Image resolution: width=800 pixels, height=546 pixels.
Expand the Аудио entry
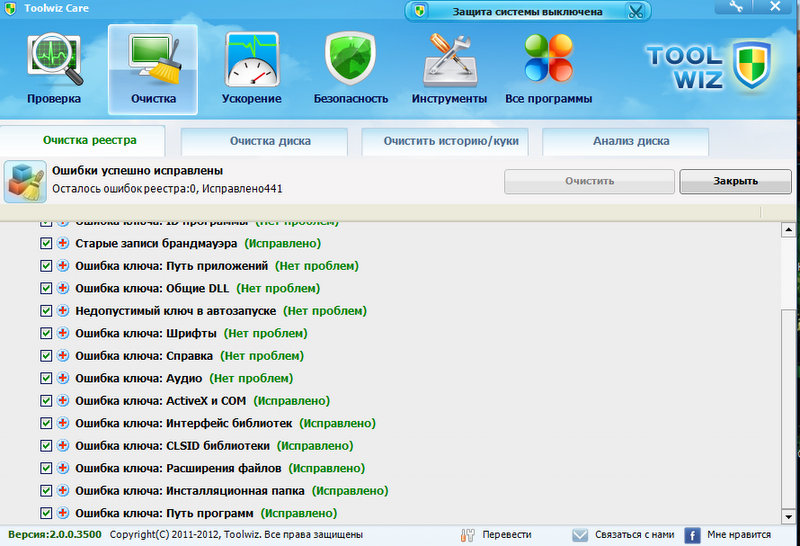click(x=63, y=378)
